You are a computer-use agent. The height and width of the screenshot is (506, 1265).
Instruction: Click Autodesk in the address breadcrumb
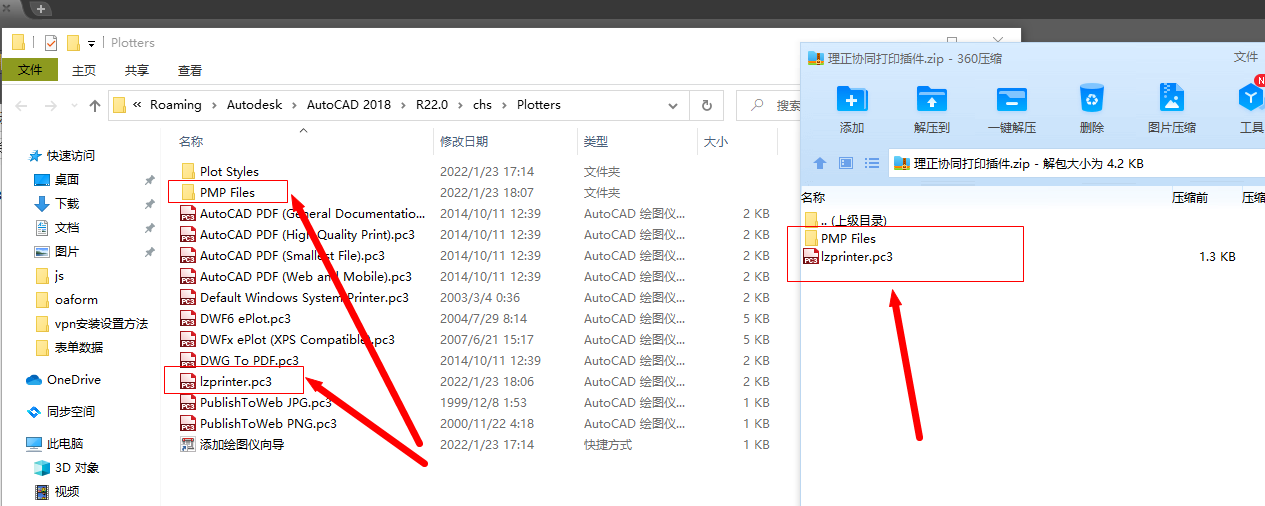click(x=254, y=105)
